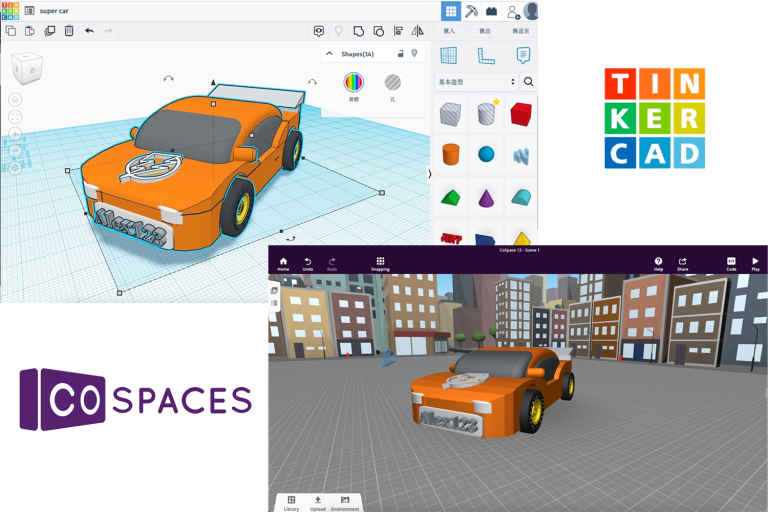Click Share in the CoSpaces toolbar
The height and width of the screenshot is (512, 768).
(683, 264)
